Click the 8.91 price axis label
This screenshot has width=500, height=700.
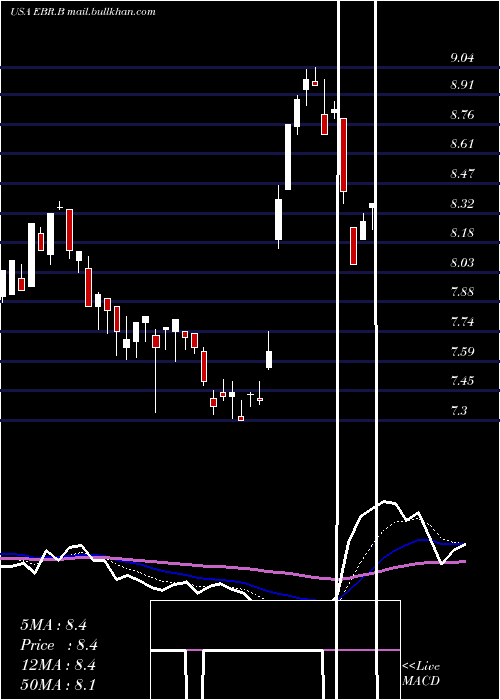pyautogui.click(x=462, y=85)
